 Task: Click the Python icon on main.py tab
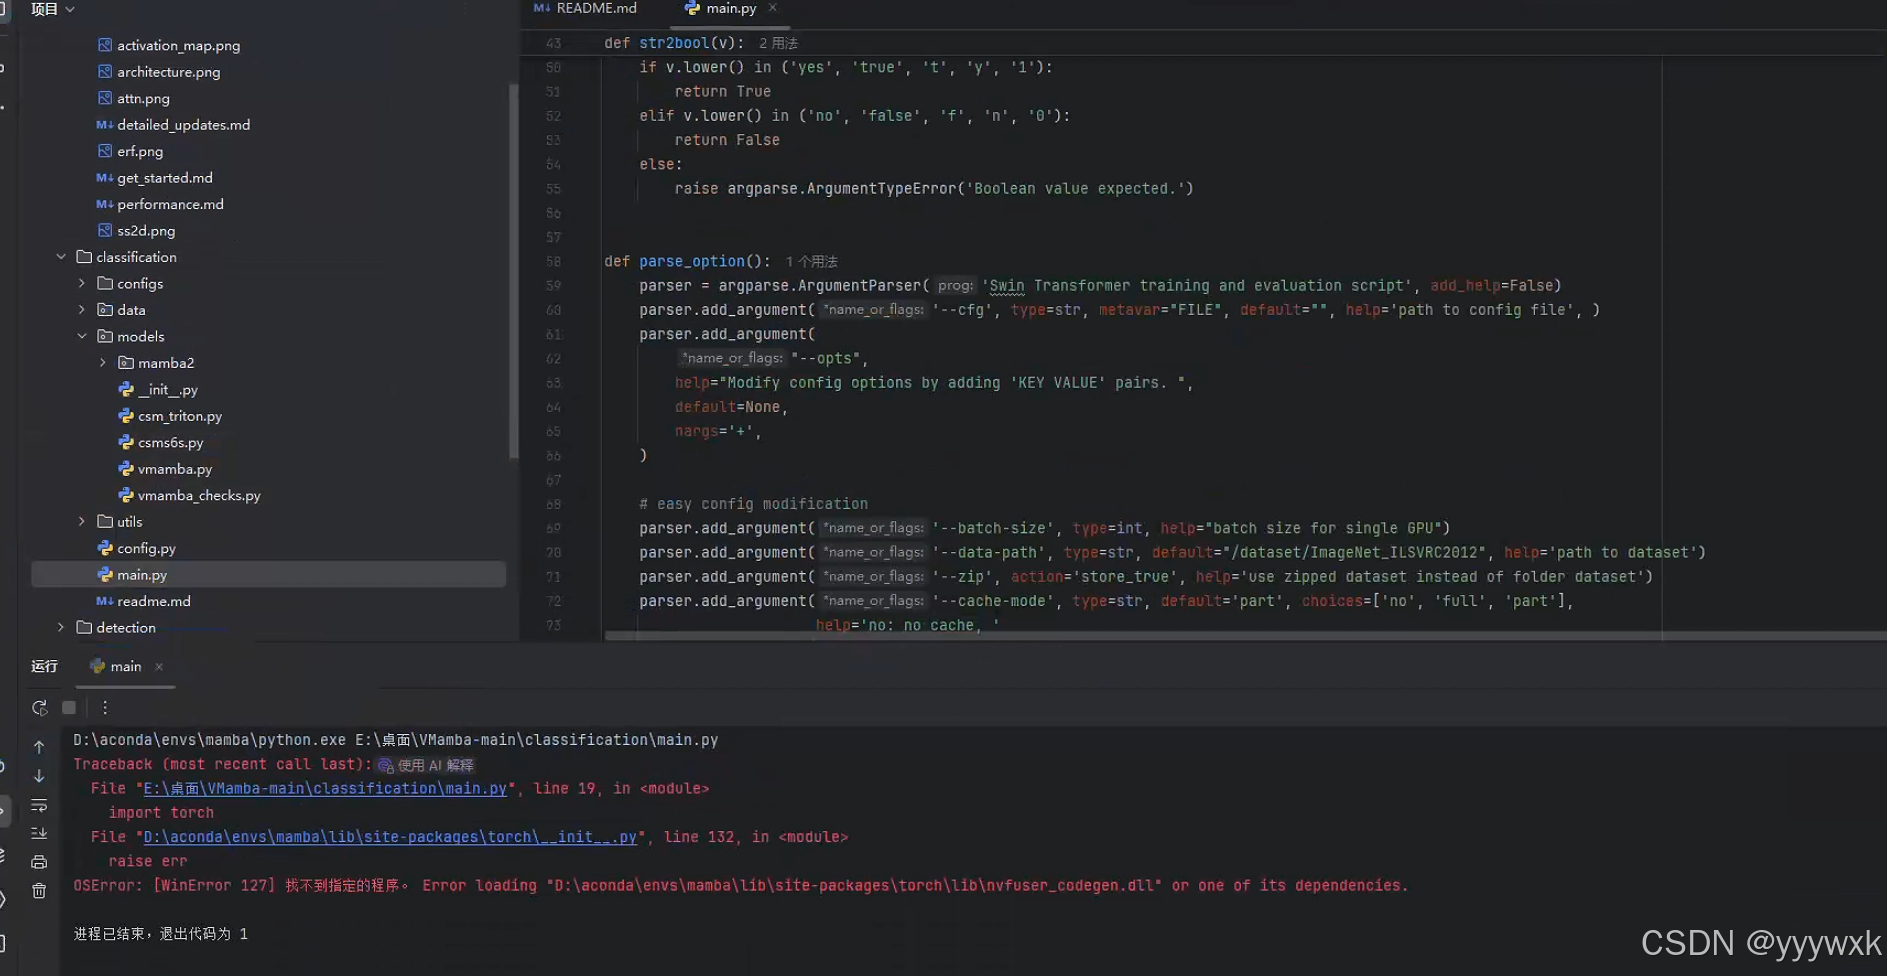click(x=692, y=8)
